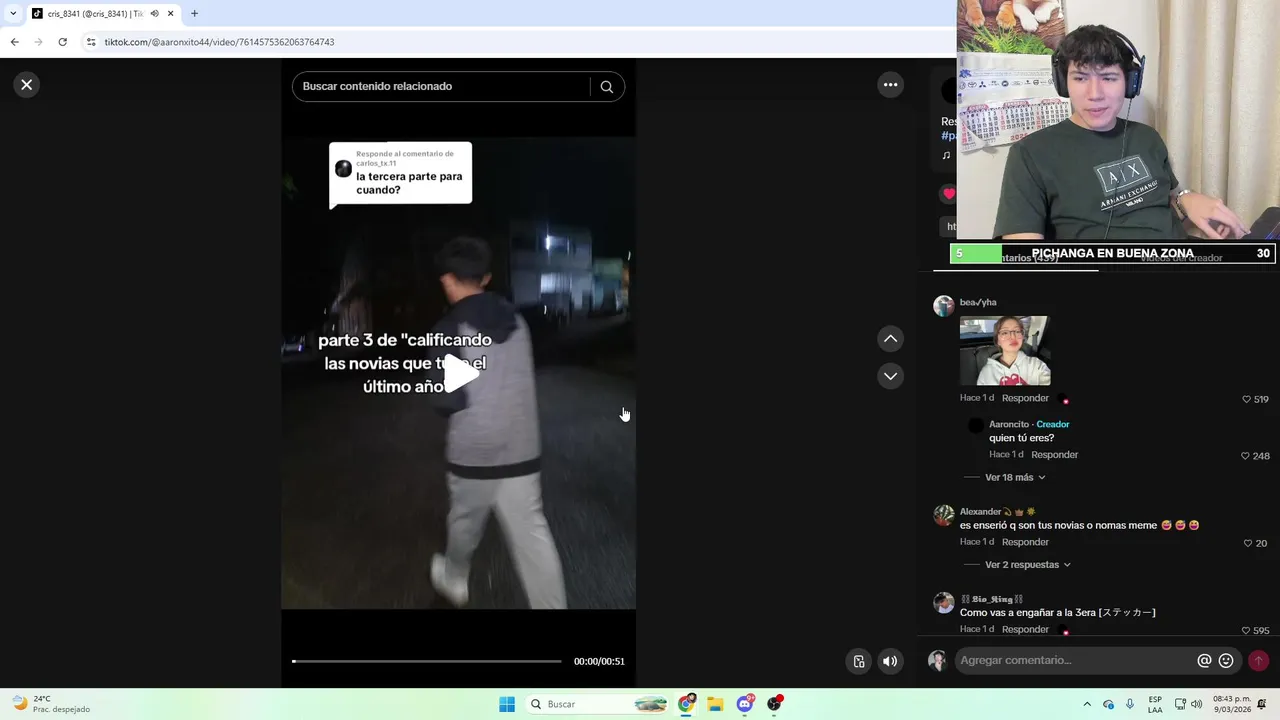Reload the page with refresh icon
This screenshot has width=1280, height=720.
pos(62,42)
